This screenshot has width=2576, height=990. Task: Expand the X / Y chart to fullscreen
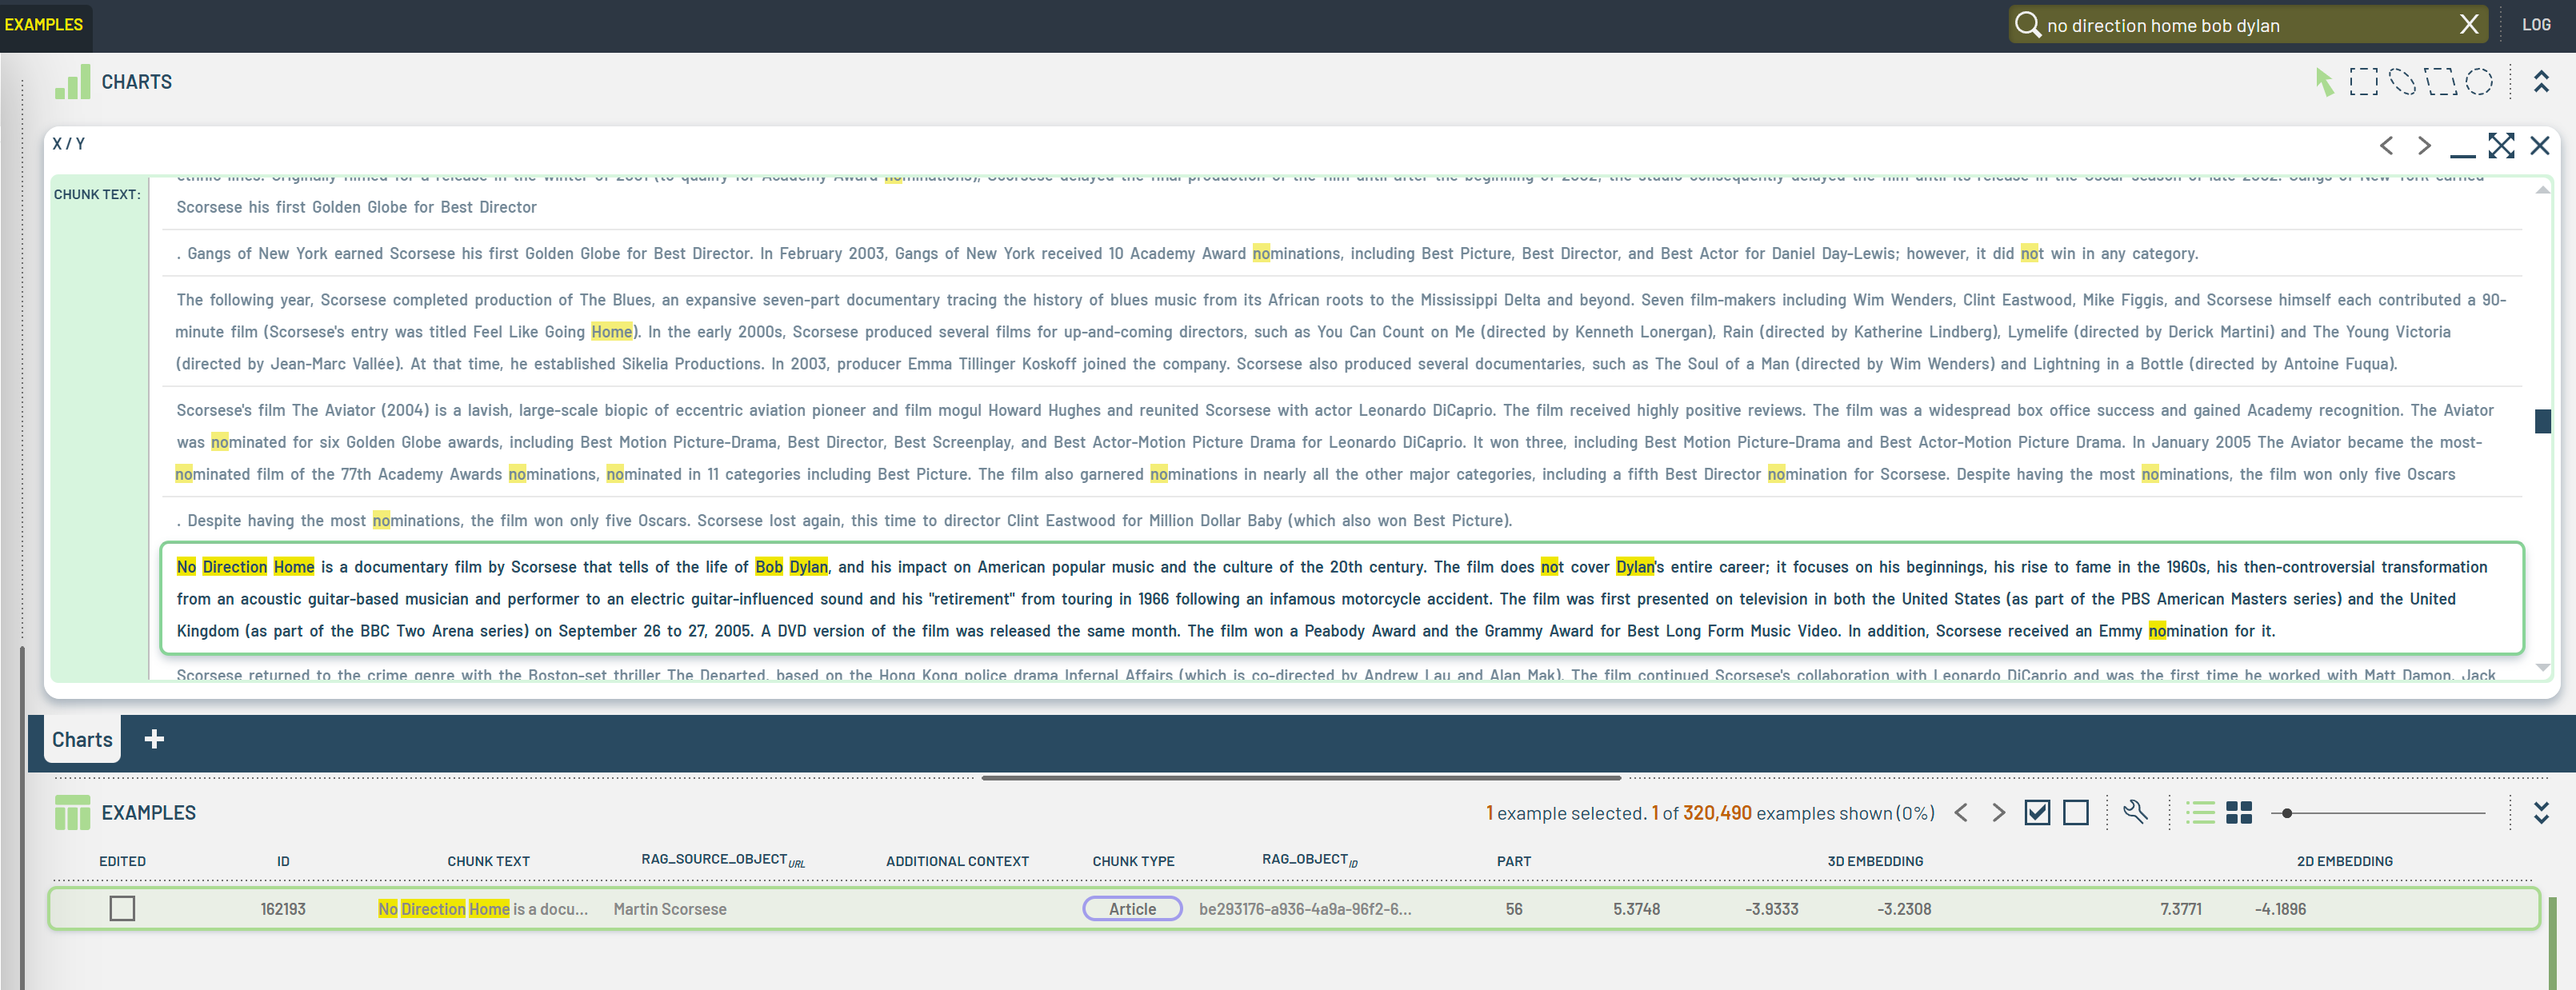click(x=2501, y=146)
